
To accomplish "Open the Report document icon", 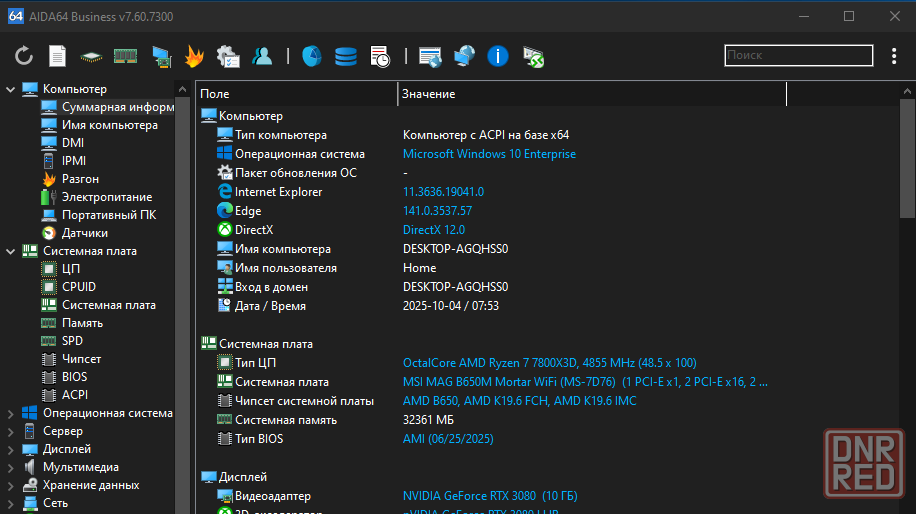I will pos(58,56).
